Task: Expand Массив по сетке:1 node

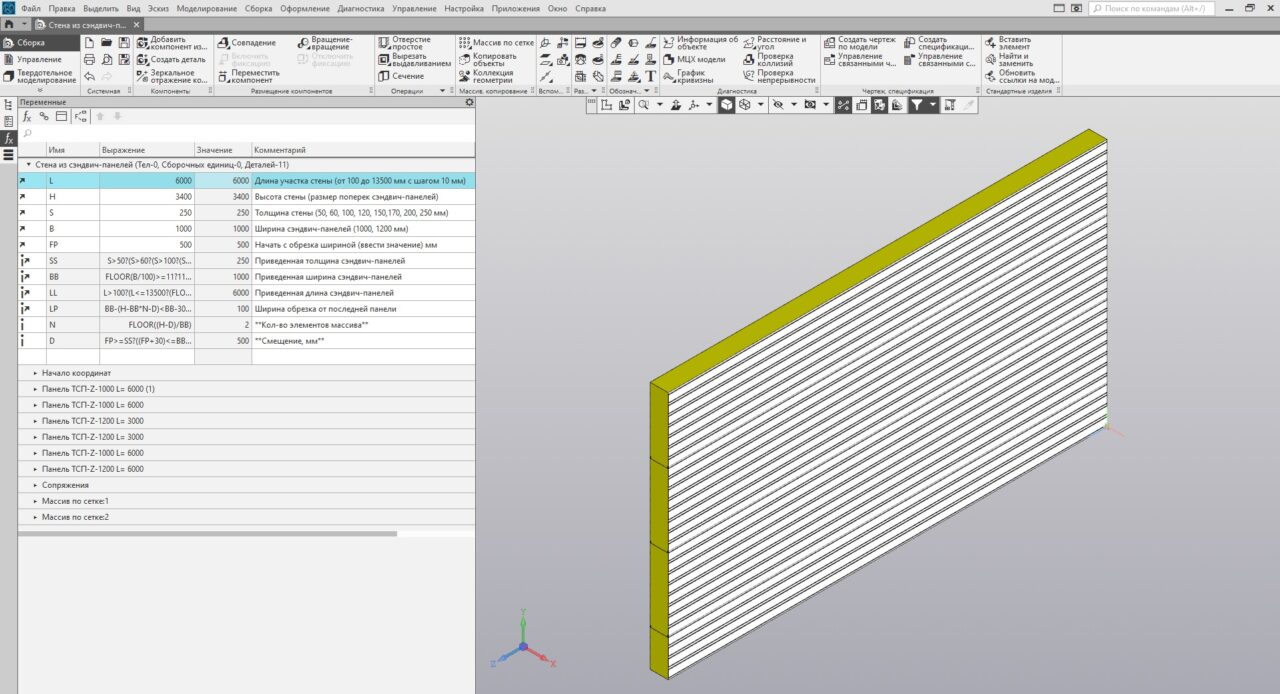Action: pos(34,501)
